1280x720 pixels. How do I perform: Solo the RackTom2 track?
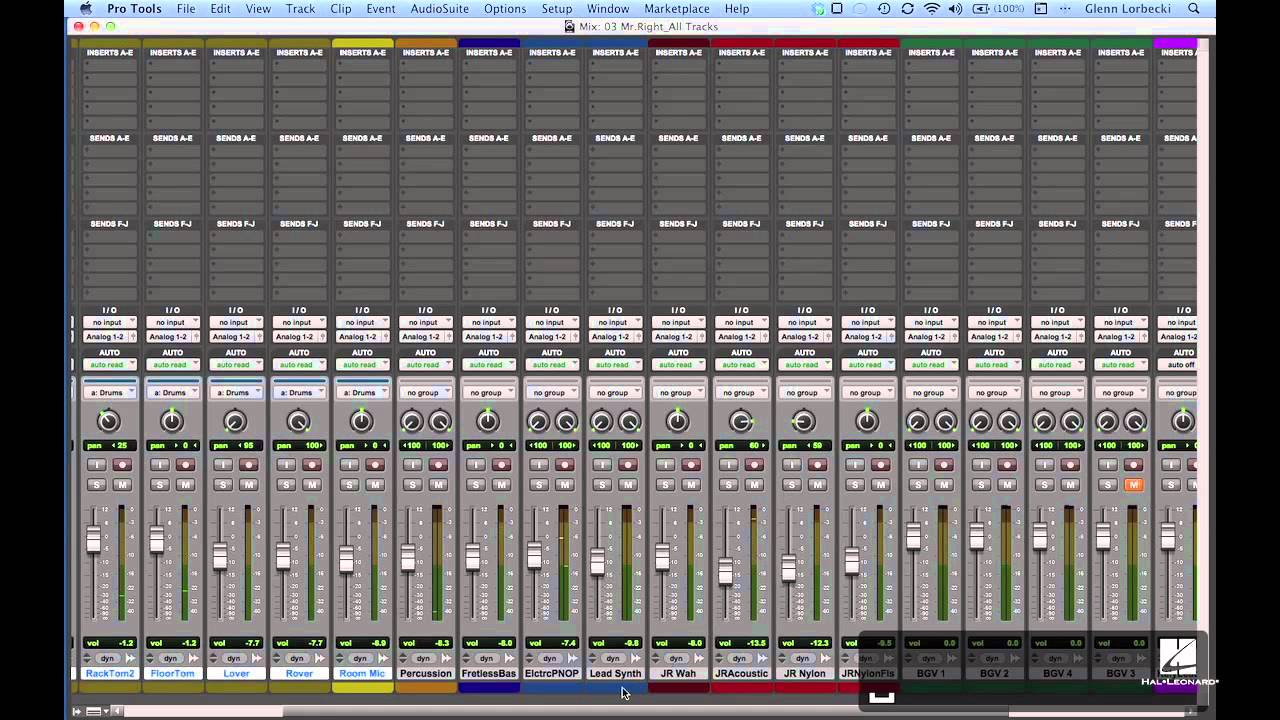97,485
